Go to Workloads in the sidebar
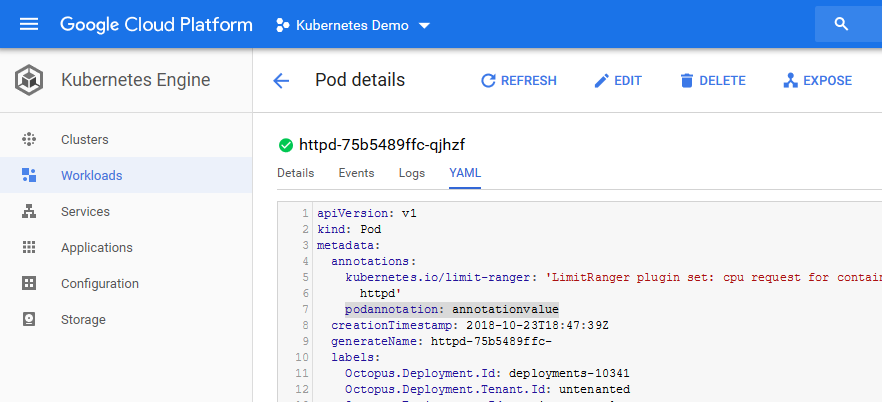Image resolution: width=882 pixels, height=402 pixels. (x=91, y=176)
